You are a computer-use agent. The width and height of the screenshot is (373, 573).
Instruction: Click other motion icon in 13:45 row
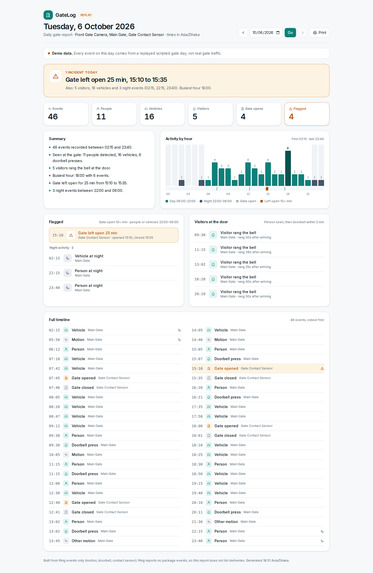point(66,540)
